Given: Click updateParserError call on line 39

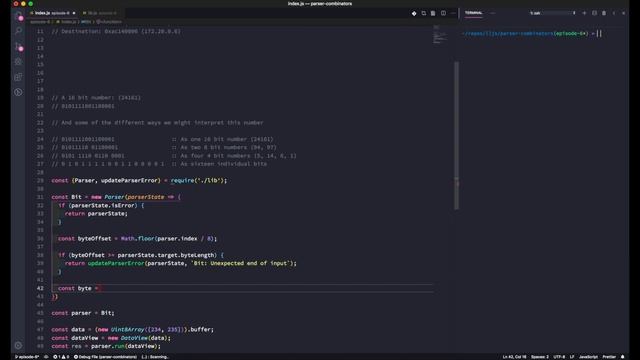Looking at the screenshot, I should [x=116, y=263].
